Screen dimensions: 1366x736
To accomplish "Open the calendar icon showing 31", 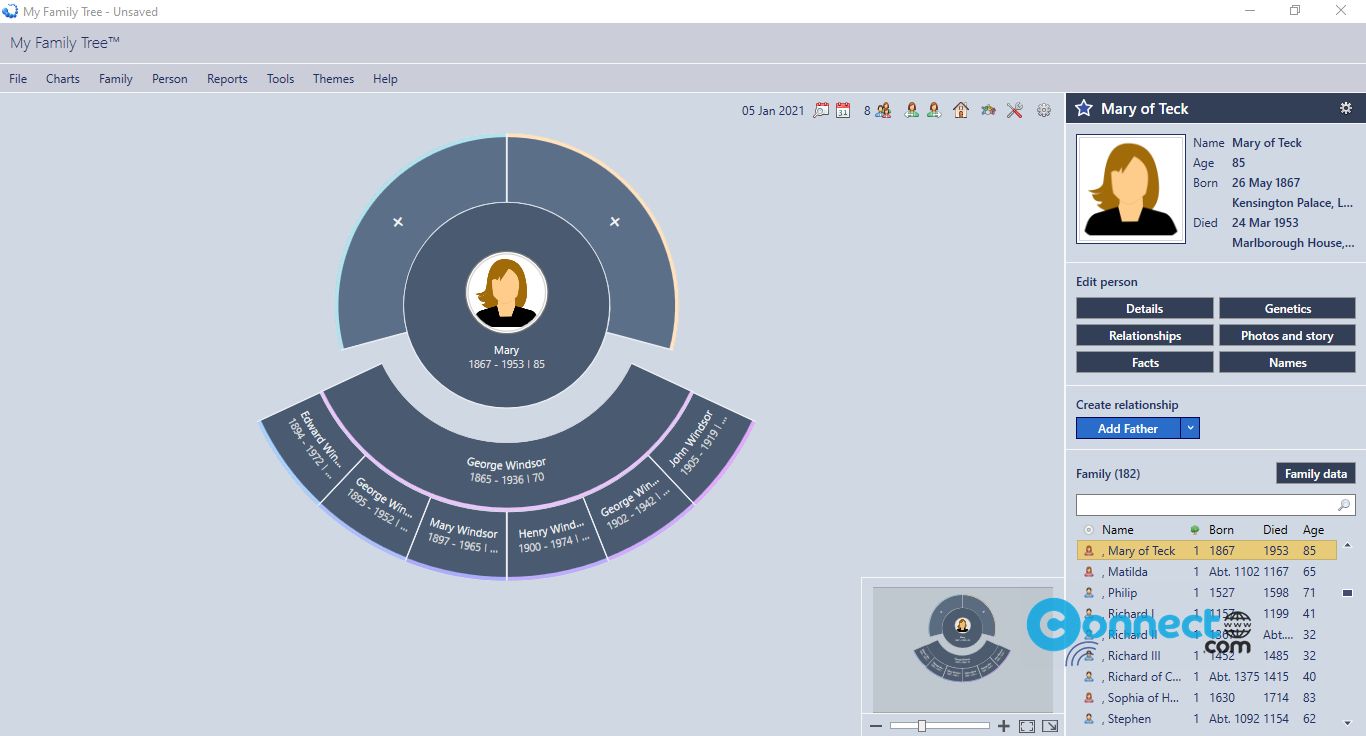I will 843,110.
